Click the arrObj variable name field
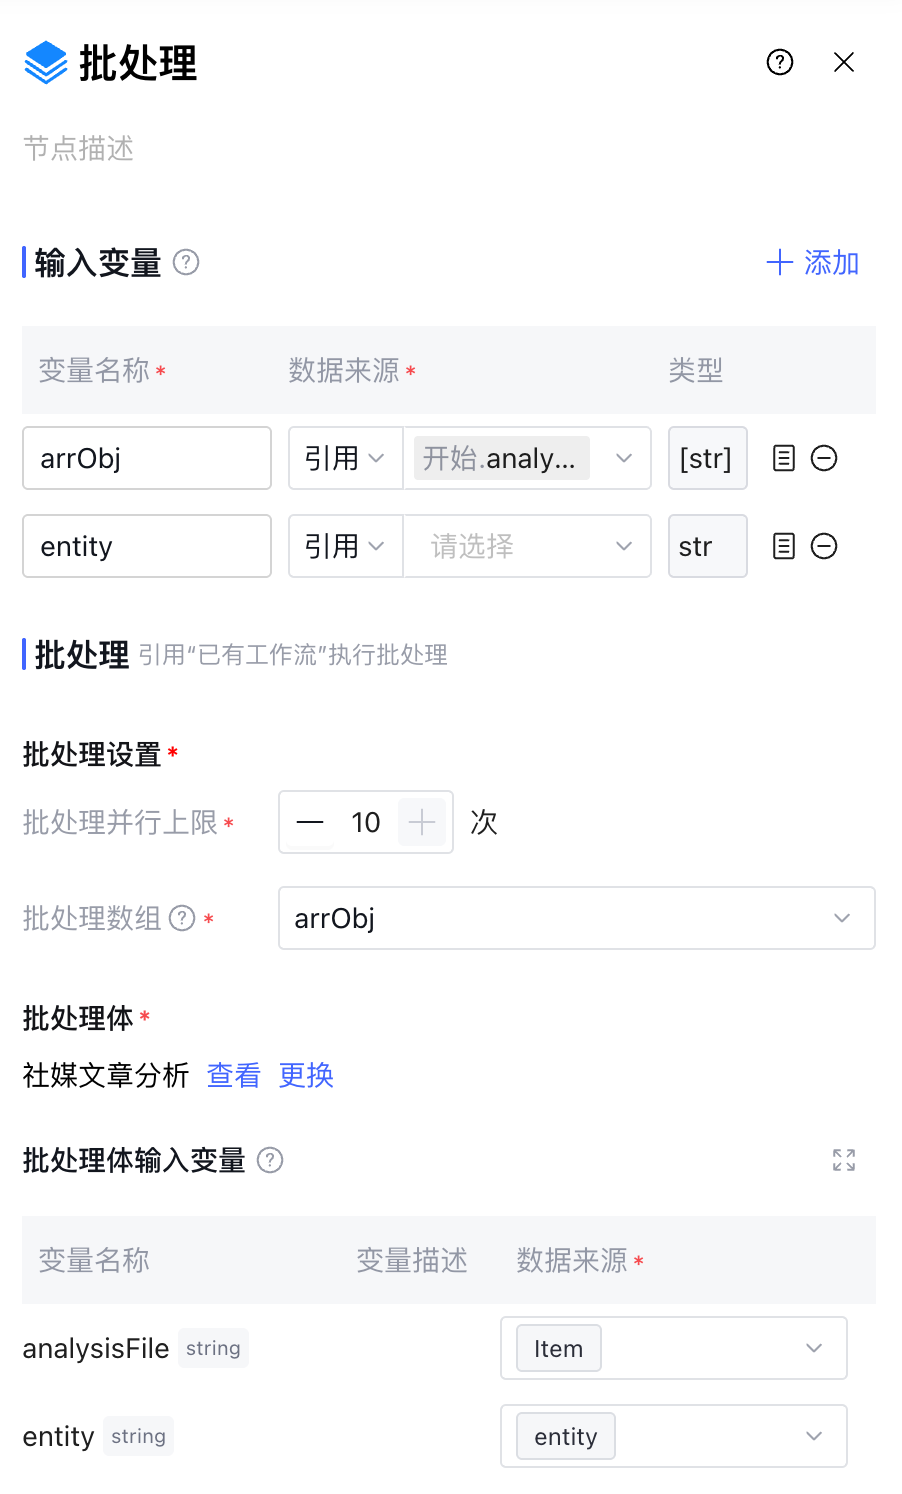902x1494 pixels. point(147,458)
